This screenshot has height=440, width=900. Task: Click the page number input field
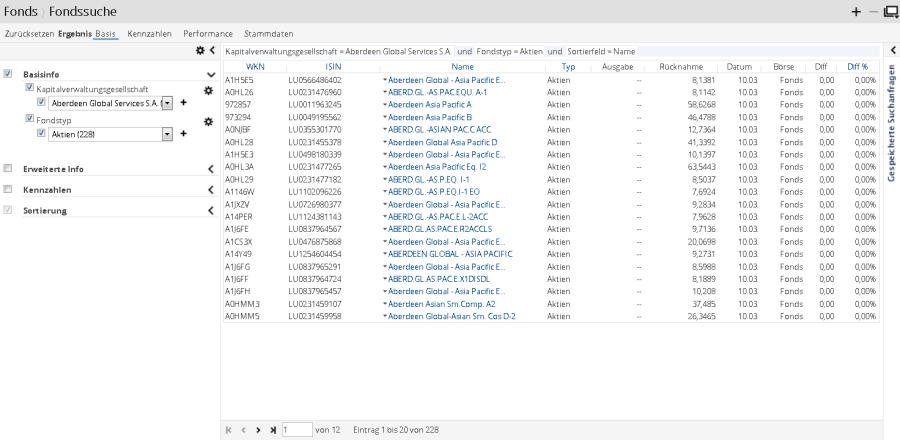coord(296,429)
